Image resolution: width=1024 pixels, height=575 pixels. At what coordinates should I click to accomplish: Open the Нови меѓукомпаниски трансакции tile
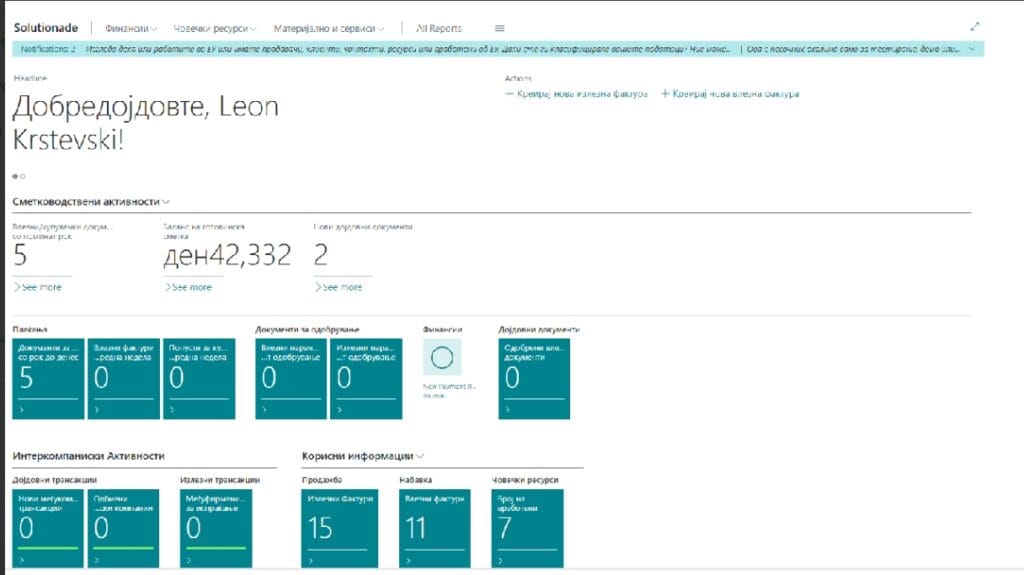click(48, 529)
